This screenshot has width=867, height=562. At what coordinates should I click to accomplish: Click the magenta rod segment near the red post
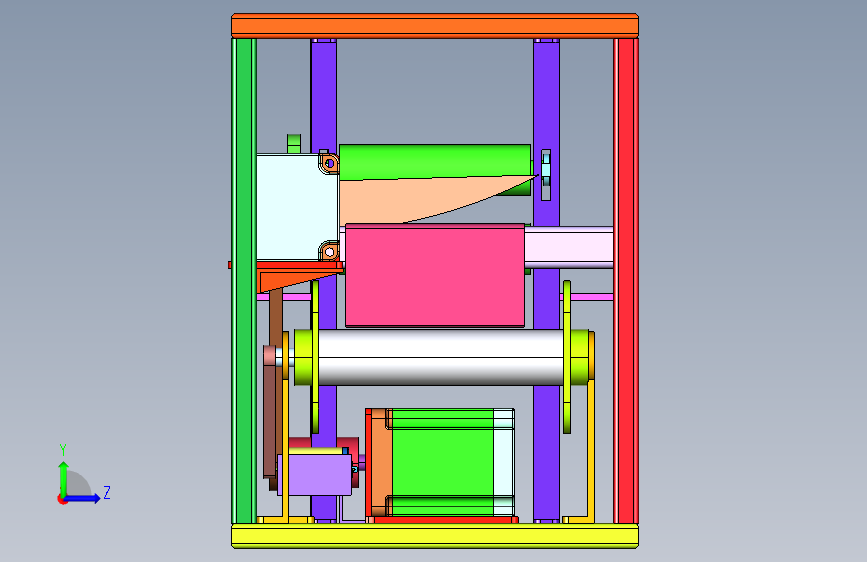(x=587, y=297)
